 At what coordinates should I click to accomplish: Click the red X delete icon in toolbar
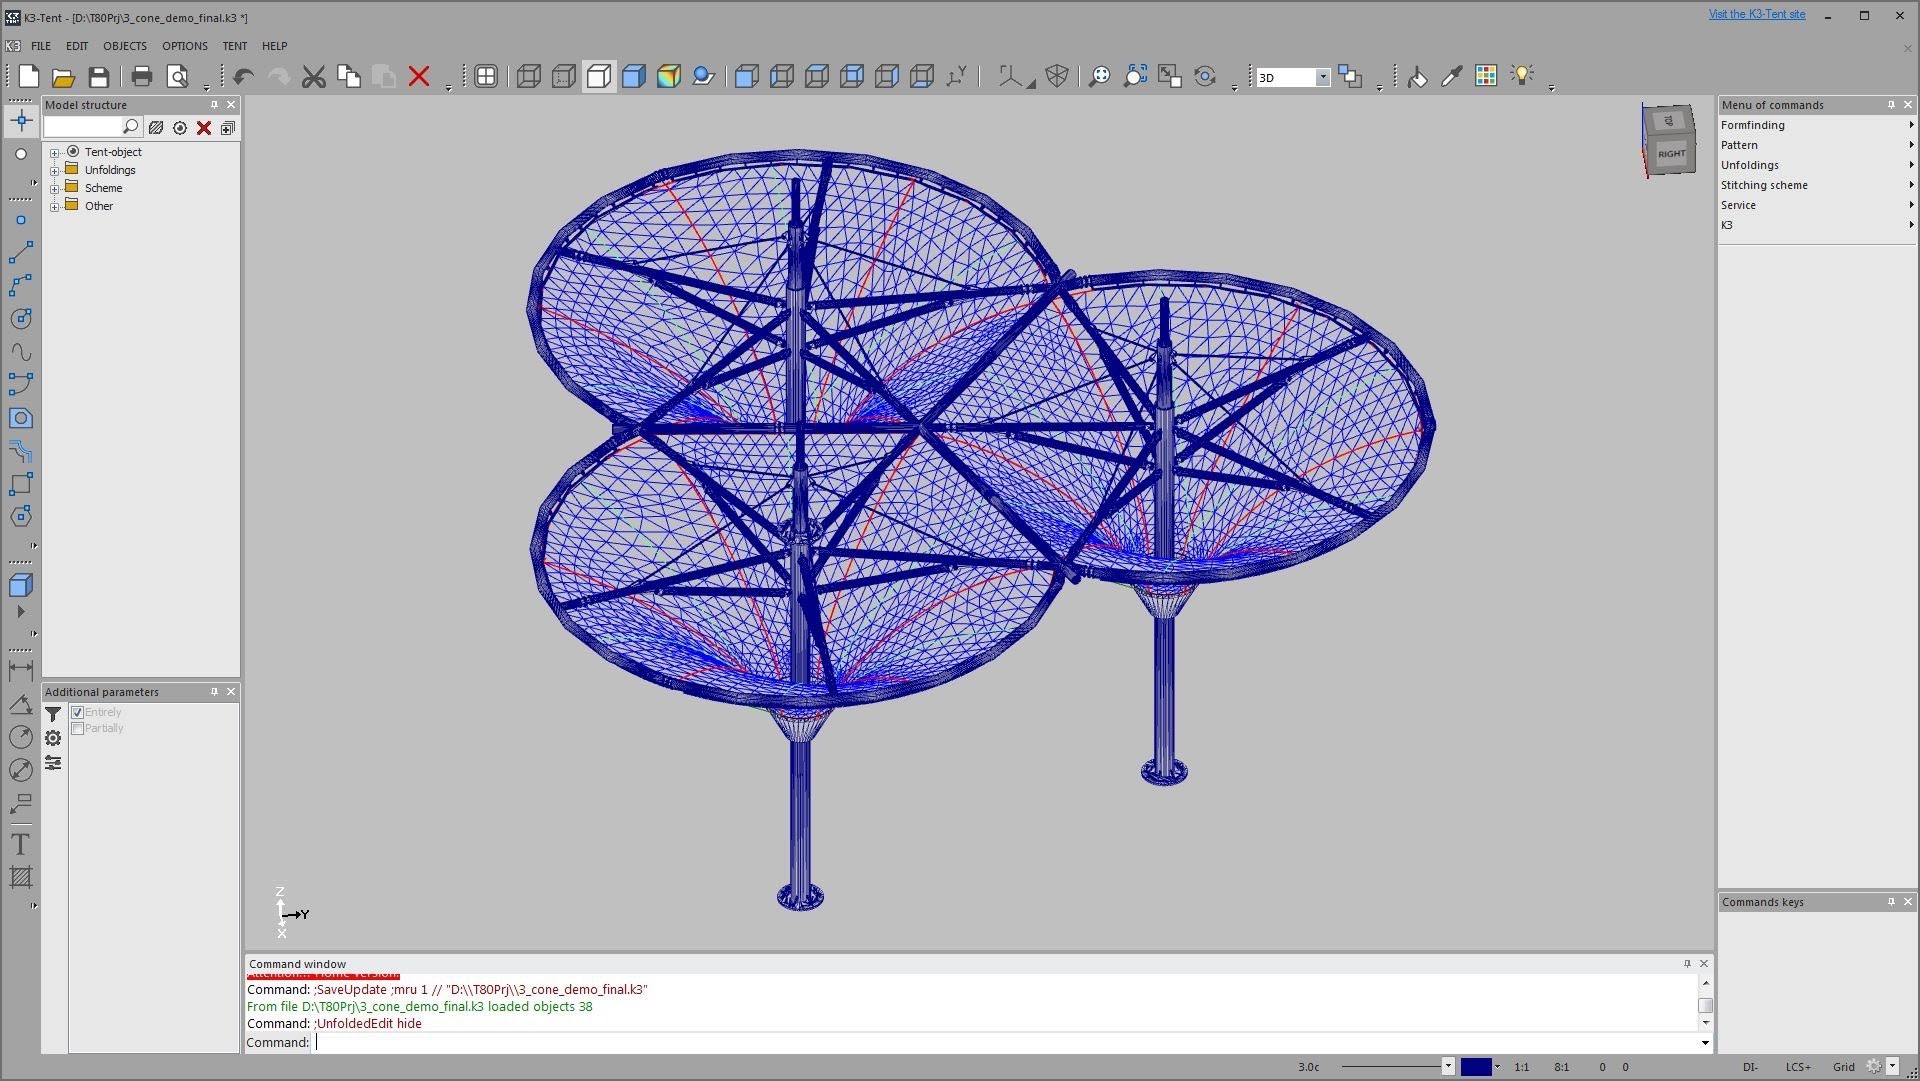(419, 77)
